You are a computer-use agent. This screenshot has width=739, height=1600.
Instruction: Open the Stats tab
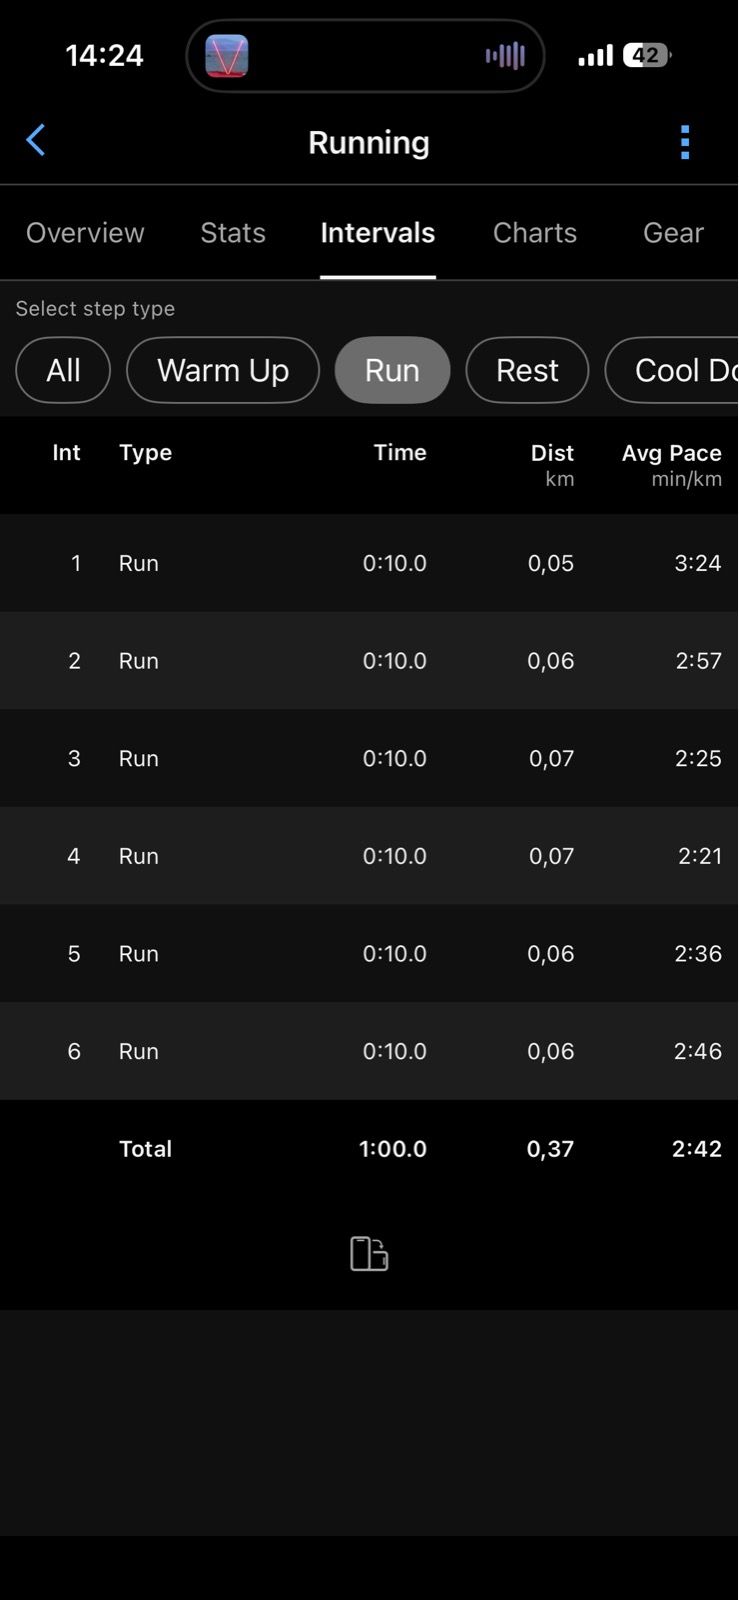233,233
